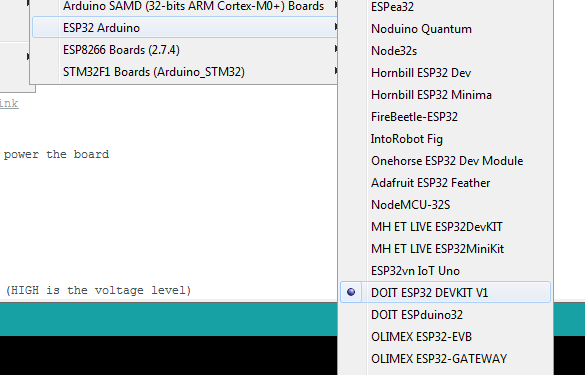Choose the Node32s board
The image size is (585, 375).
coord(445,51)
